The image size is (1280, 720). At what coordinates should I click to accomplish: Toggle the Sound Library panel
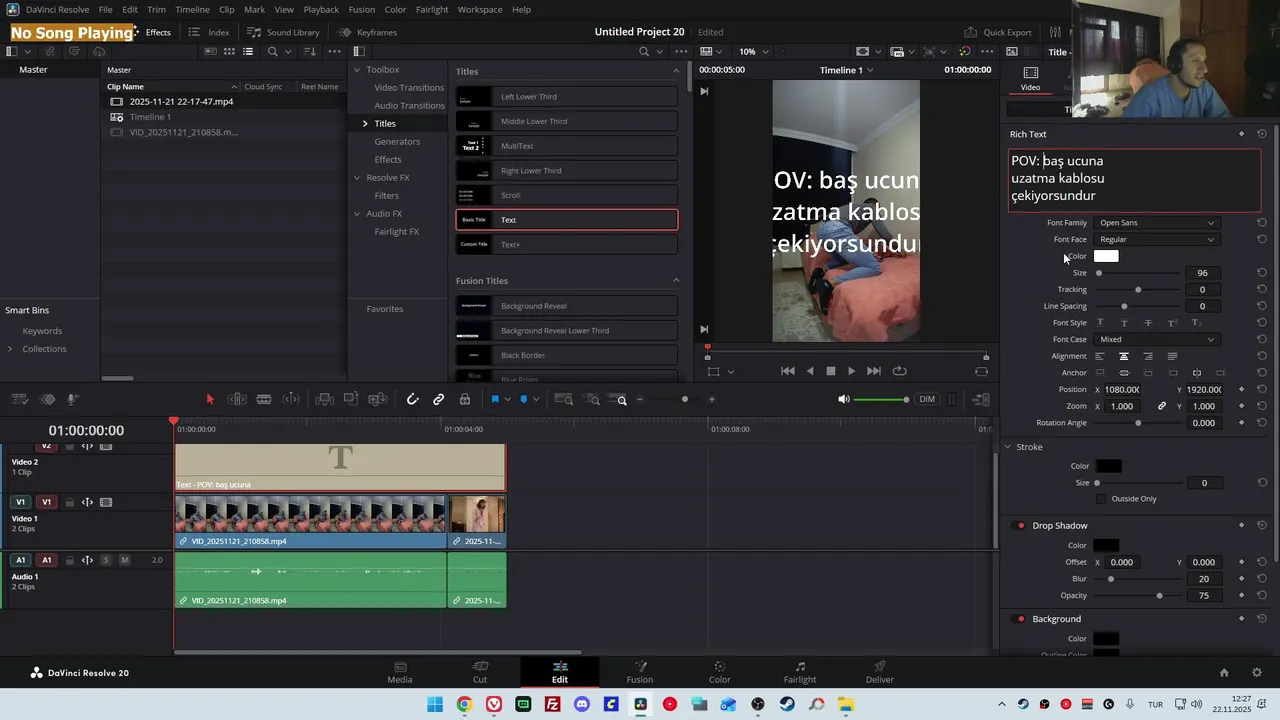pyautogui.click(x=283, y=32)
